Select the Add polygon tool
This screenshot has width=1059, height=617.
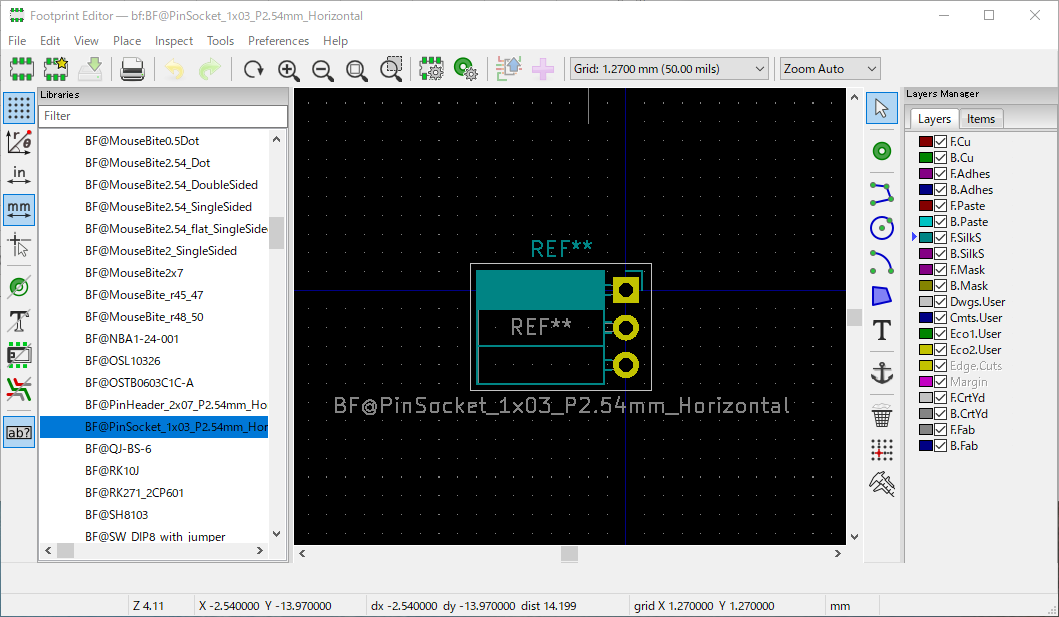coord(881,296)
